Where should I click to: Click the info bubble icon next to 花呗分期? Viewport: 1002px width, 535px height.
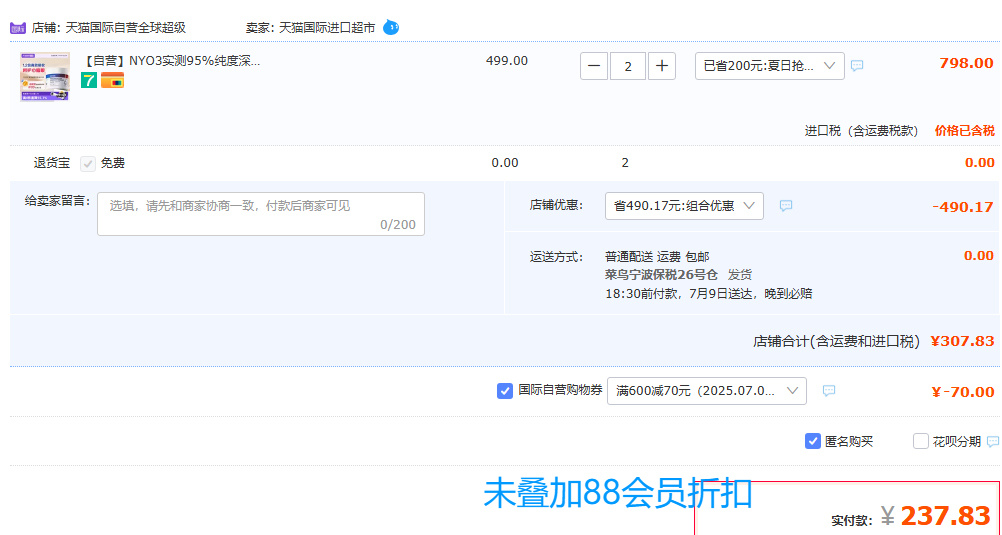coord(993,441)
